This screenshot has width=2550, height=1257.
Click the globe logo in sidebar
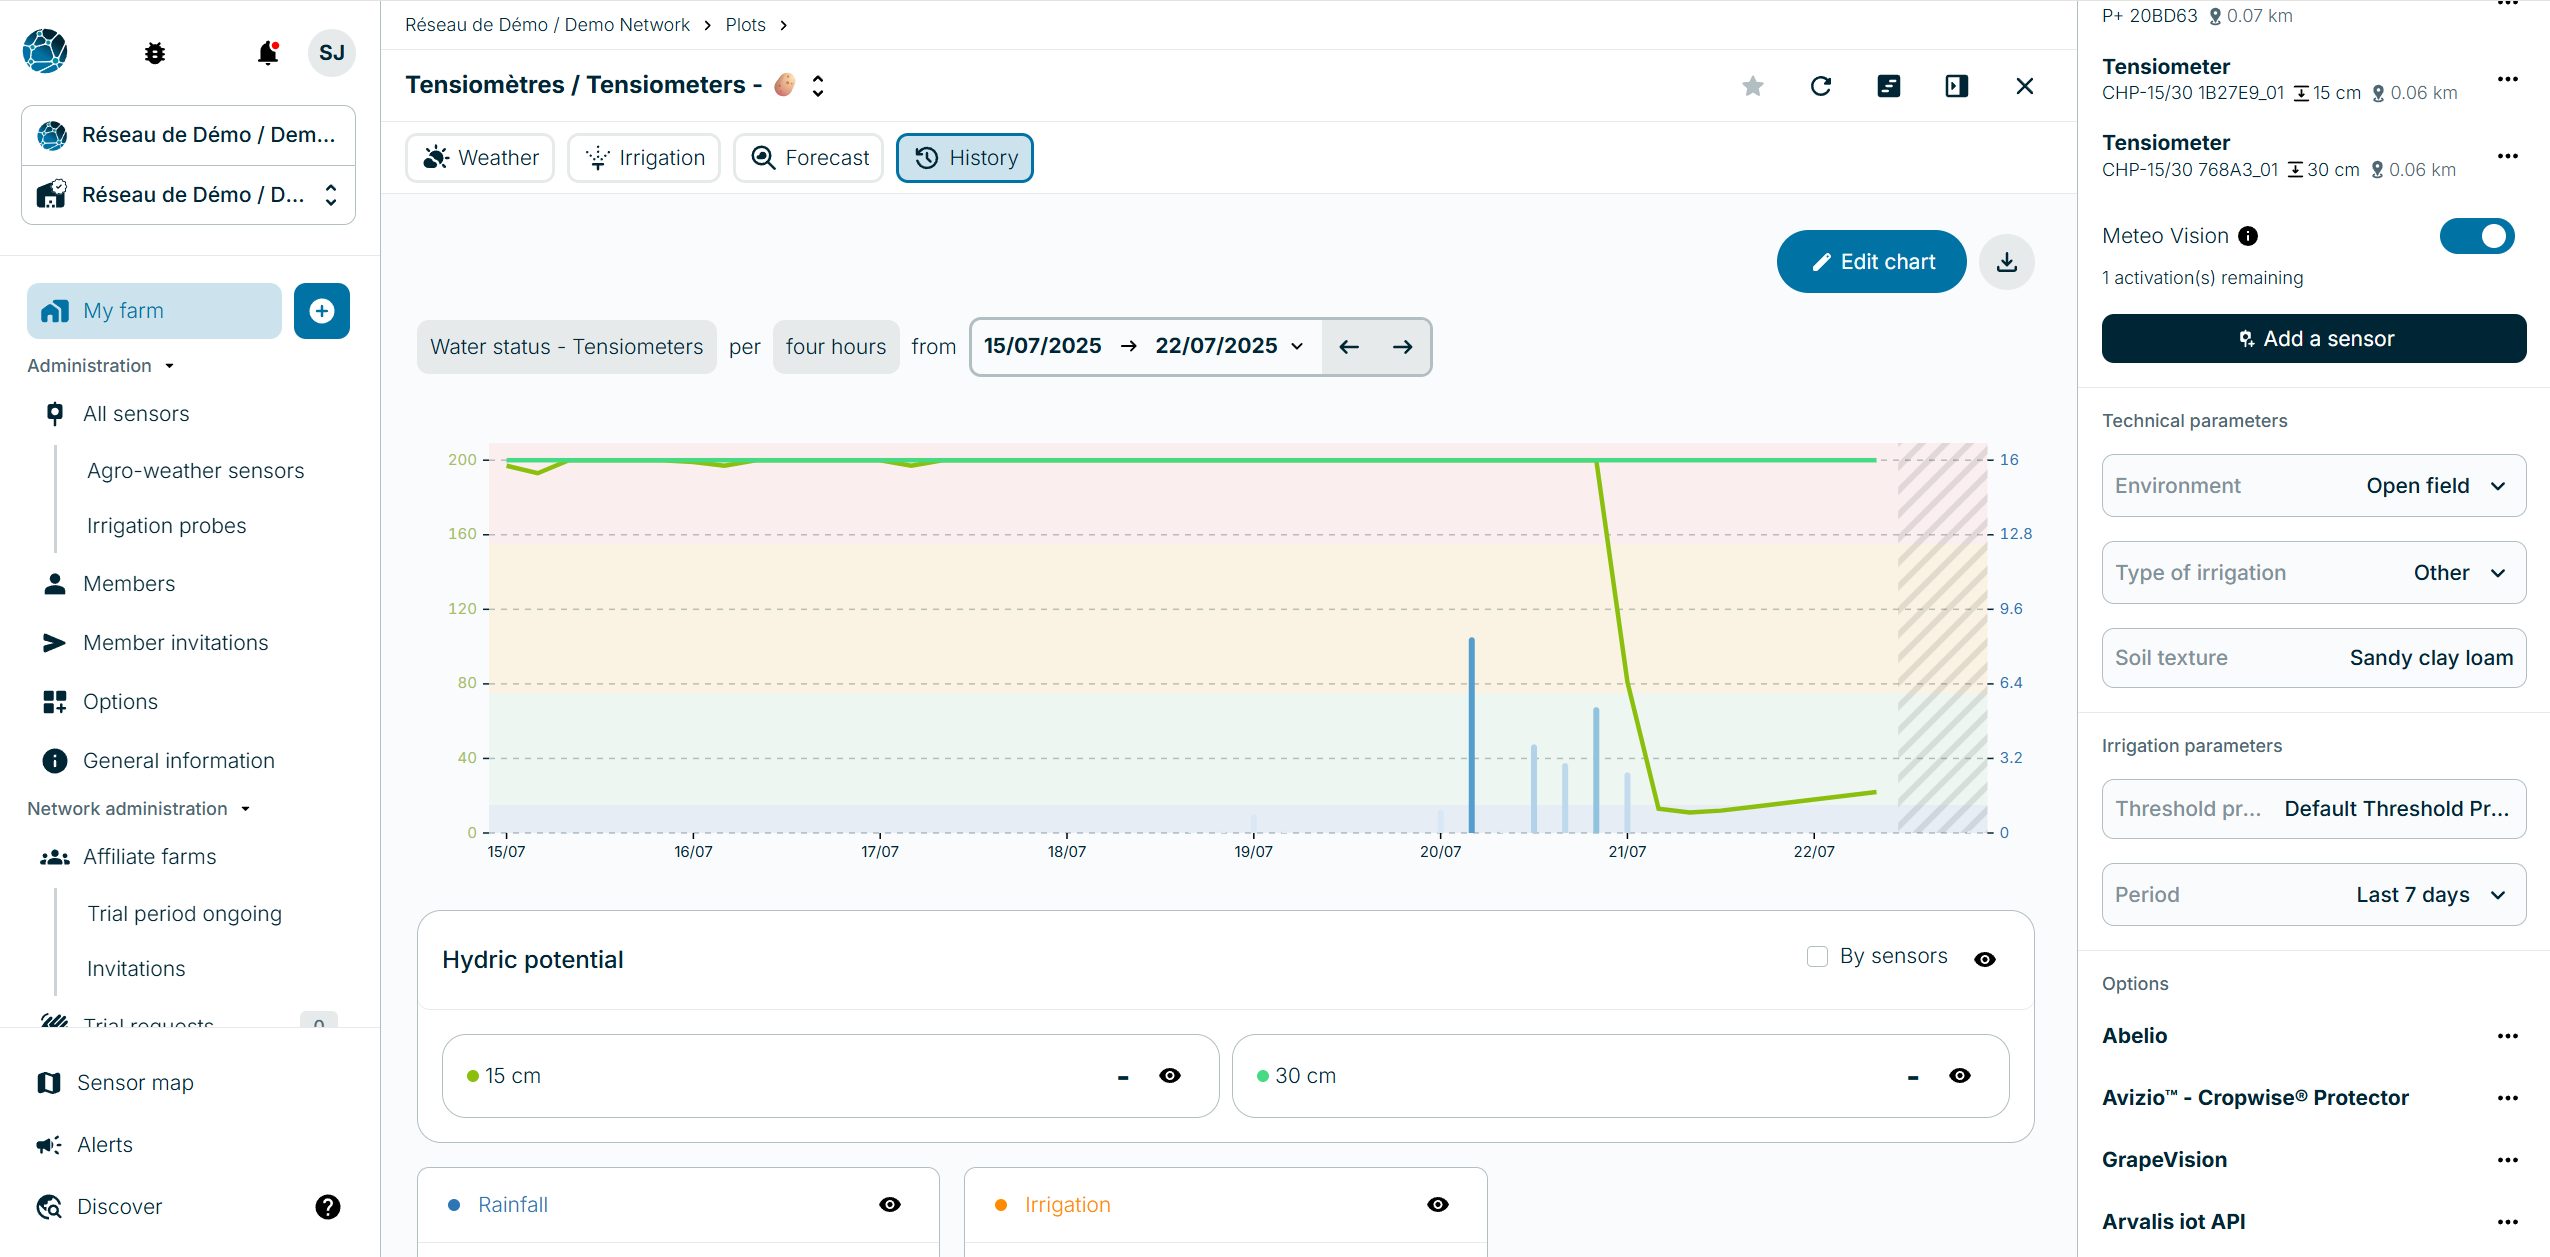click(45, 51)
